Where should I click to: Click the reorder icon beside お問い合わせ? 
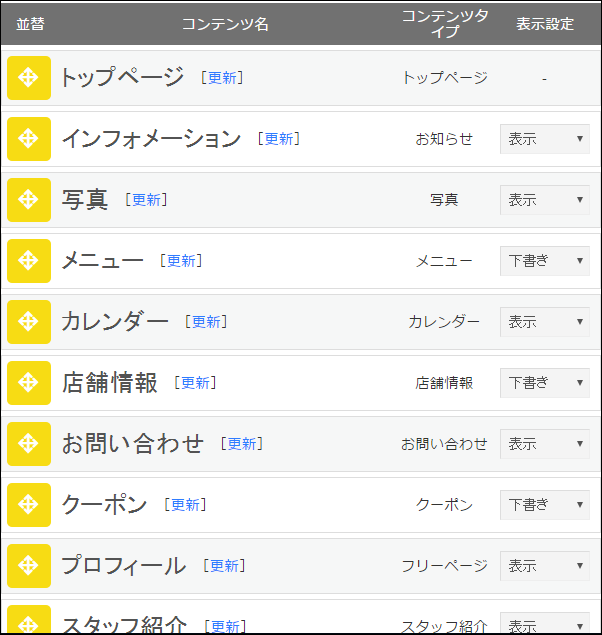pyautogui.click(x=28, y=444)
